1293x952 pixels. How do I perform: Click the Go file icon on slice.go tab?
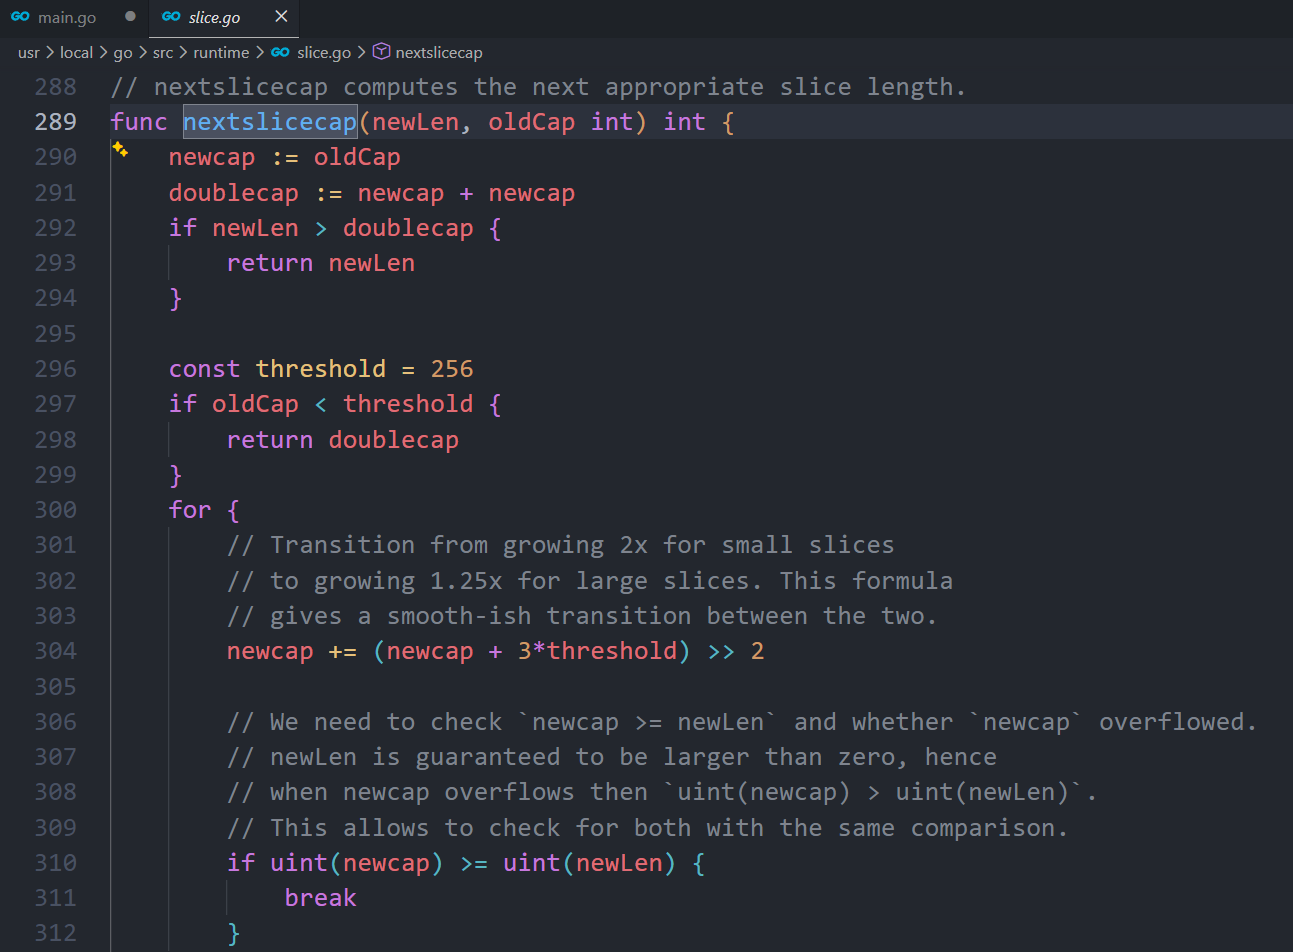(x=171, y=17)
